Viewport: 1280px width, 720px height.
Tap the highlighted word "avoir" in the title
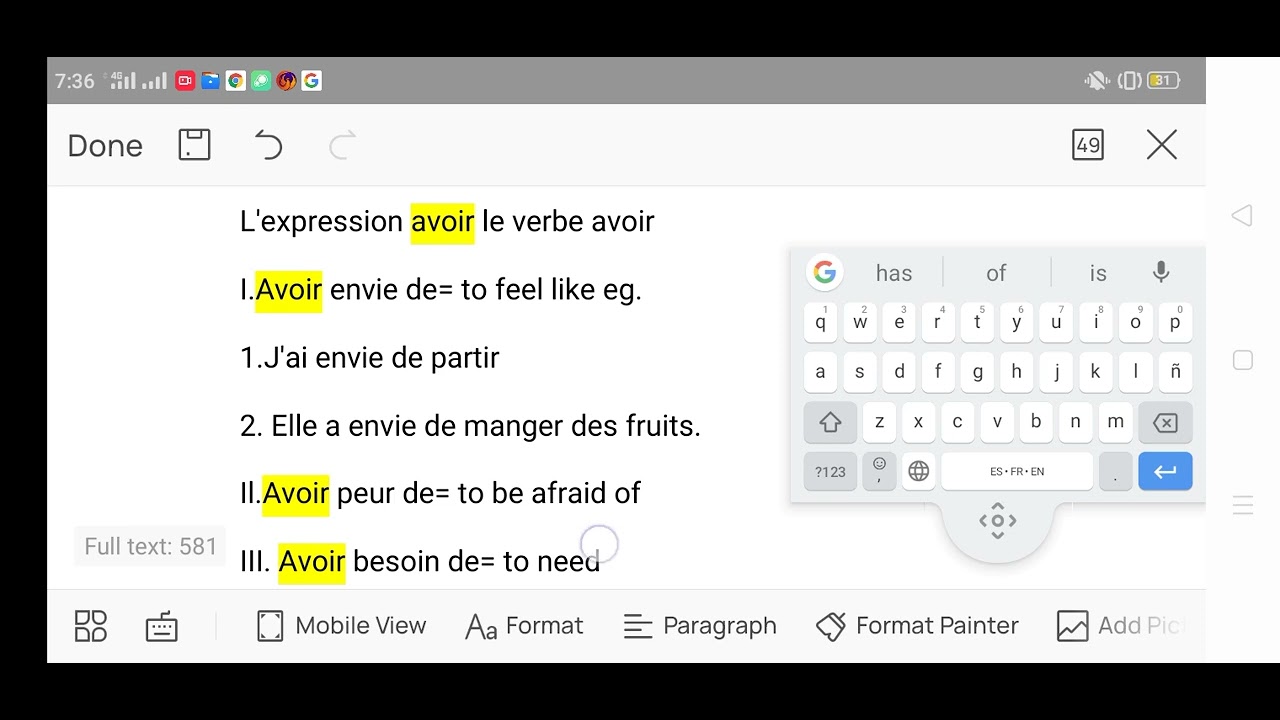pyautogui.click(x=442, y=221)
